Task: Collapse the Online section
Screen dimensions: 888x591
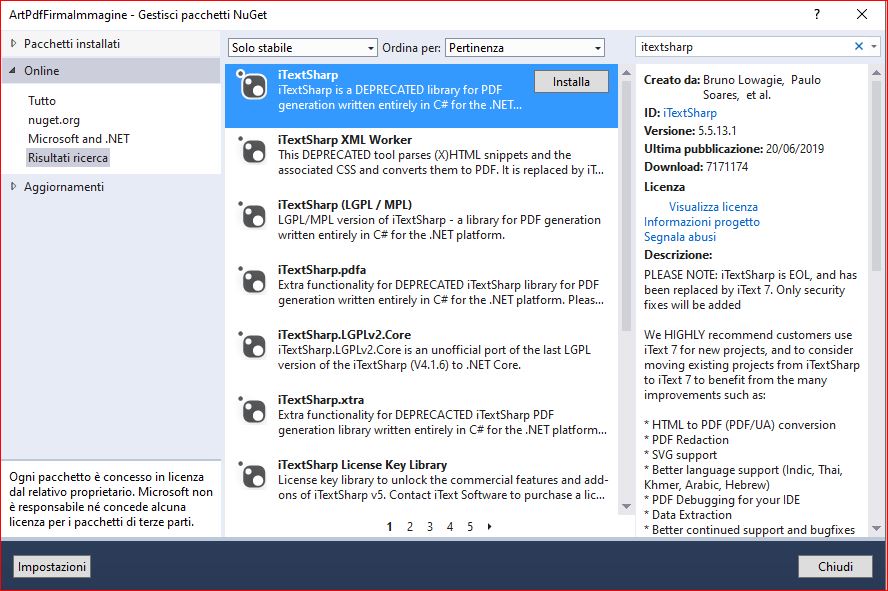Action: (x=12, y=71)
